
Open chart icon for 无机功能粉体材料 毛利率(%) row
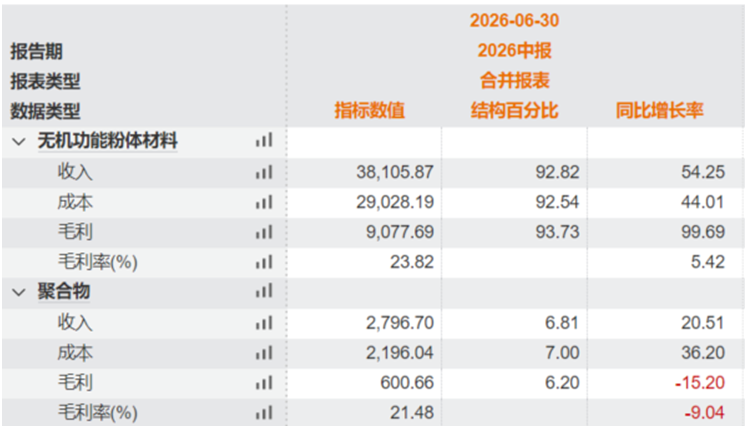(x=264, y=262)
